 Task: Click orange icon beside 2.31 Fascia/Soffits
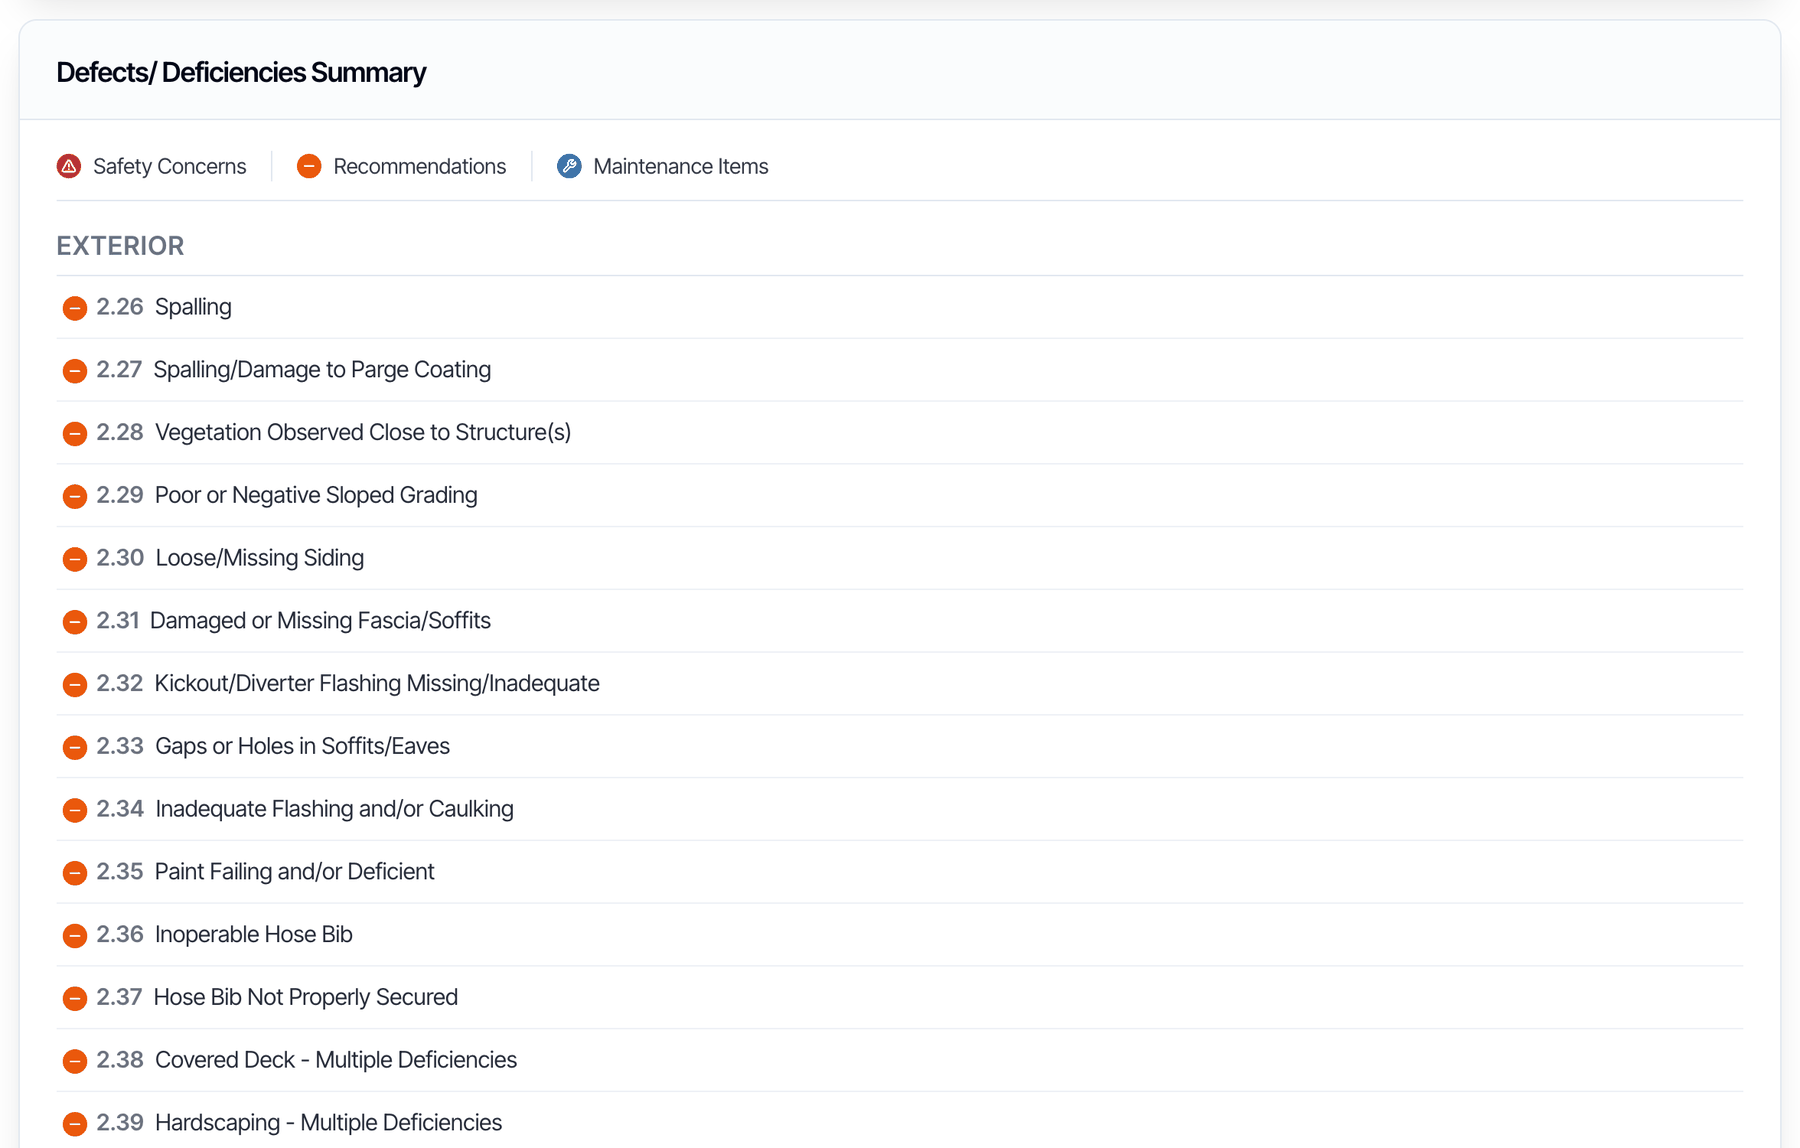pos(75,622)
